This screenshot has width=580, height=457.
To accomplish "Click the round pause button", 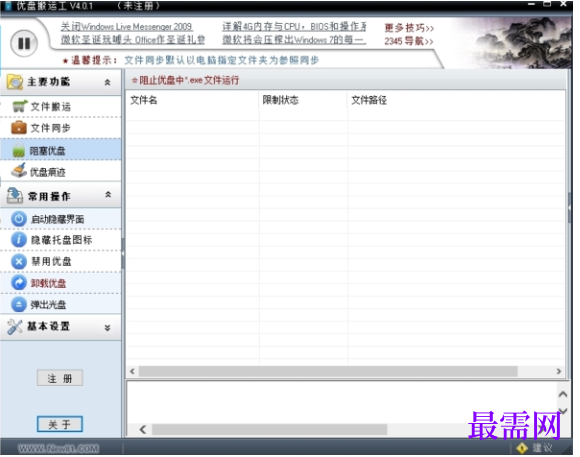I will [24, 43].
